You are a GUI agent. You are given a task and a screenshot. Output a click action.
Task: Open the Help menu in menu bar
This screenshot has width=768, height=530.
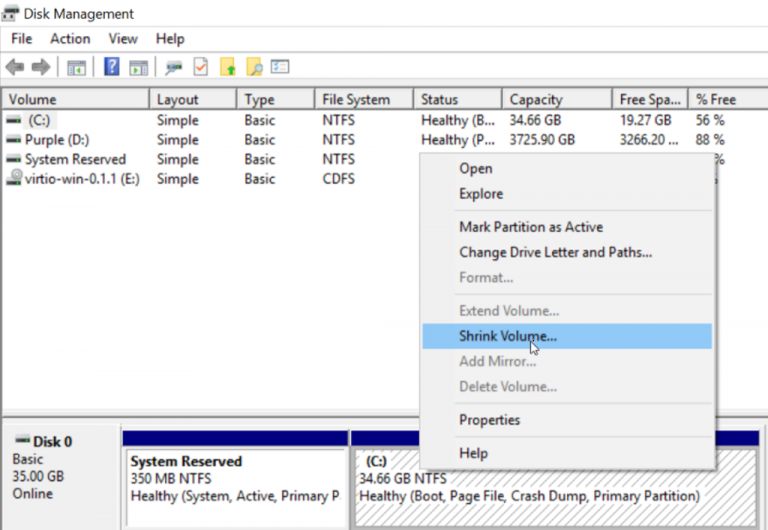pos(170,39)
